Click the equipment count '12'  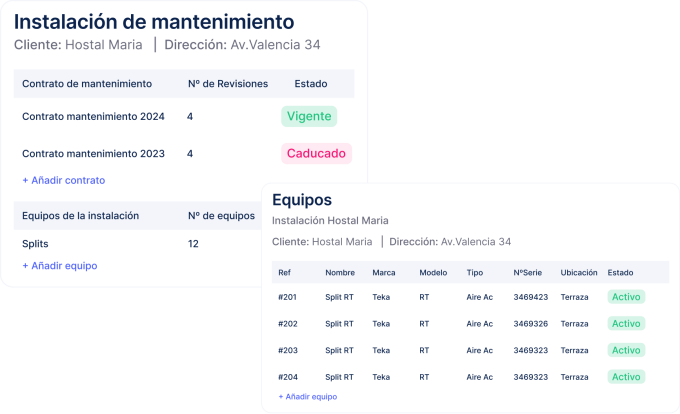coord(193,244)
